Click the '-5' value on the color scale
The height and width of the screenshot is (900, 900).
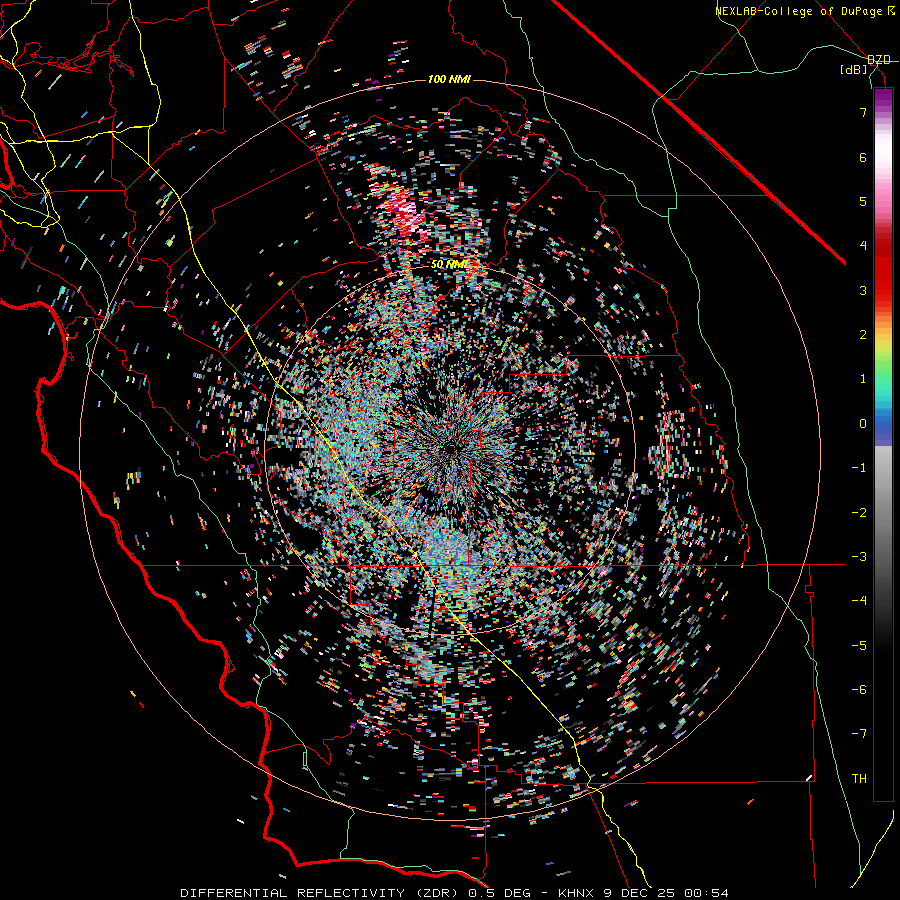pyautogui.click(x=859, y=646)
